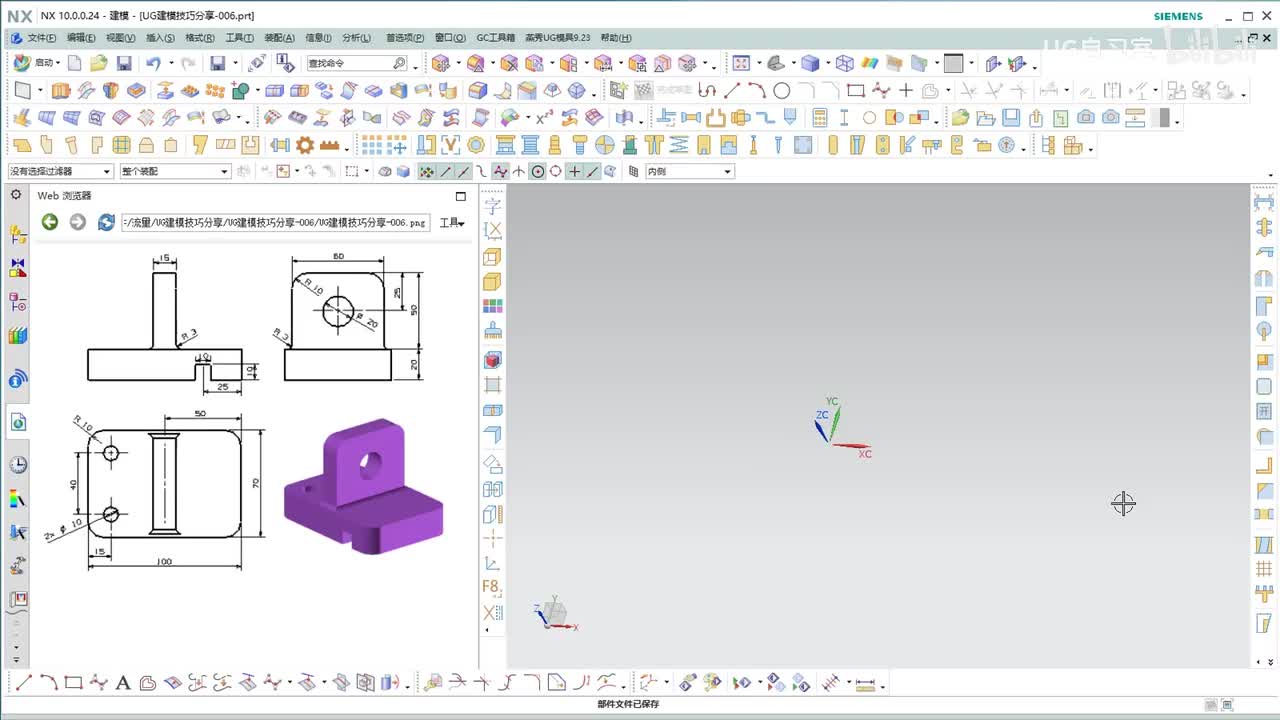The height and width of the screenshot is (720, 1280).
Task: Toggle the snap intersection option
Action: 519,171
